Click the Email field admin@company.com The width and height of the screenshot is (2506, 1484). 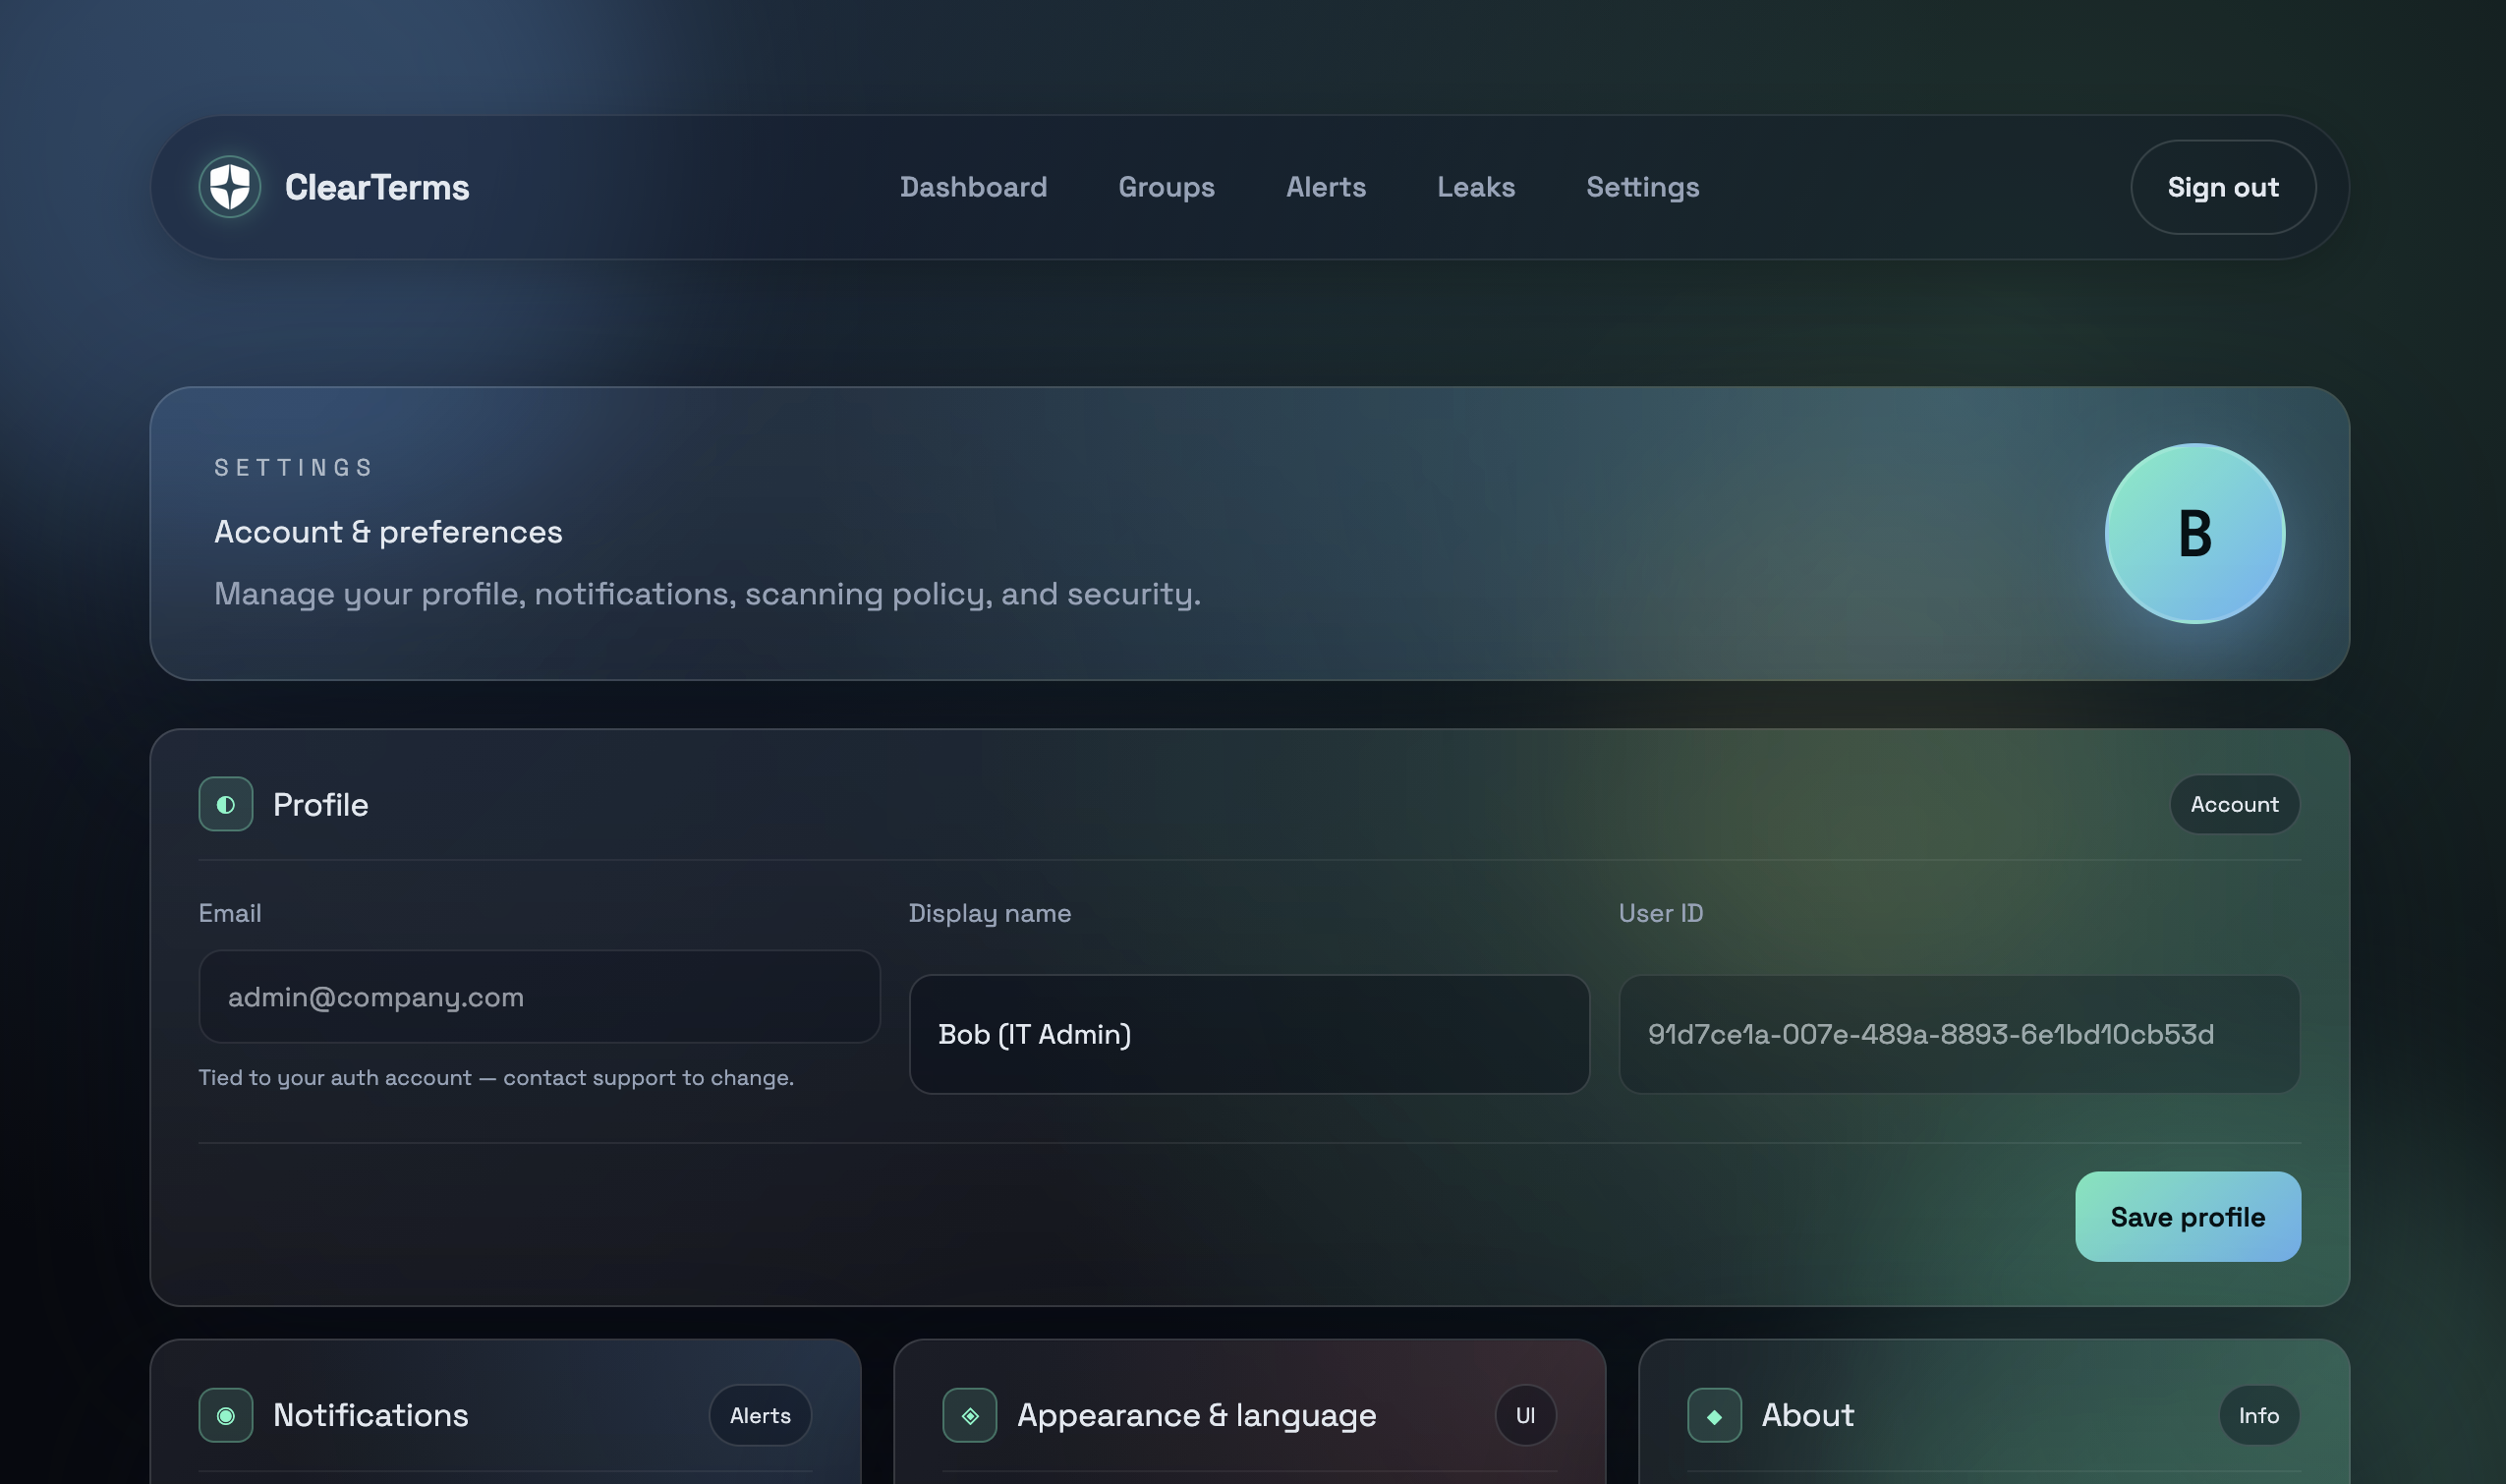(x=539, y=997)
